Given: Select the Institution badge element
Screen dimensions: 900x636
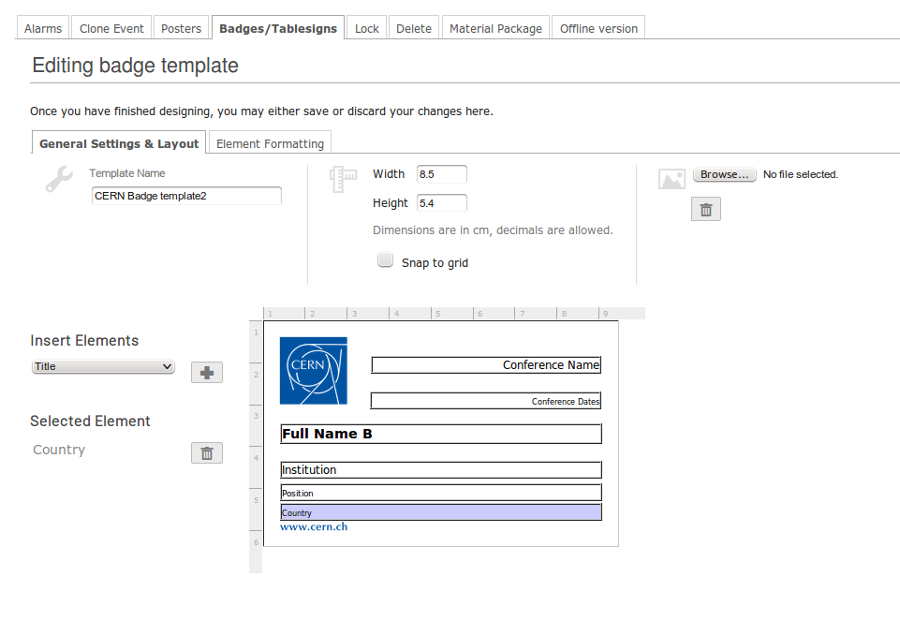Looking at the screenshot, I should pos(441,470).
